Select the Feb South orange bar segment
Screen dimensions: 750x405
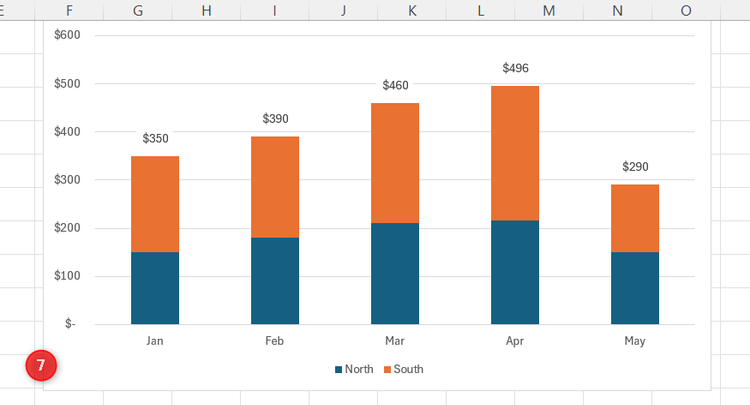(x=275, y=187)
